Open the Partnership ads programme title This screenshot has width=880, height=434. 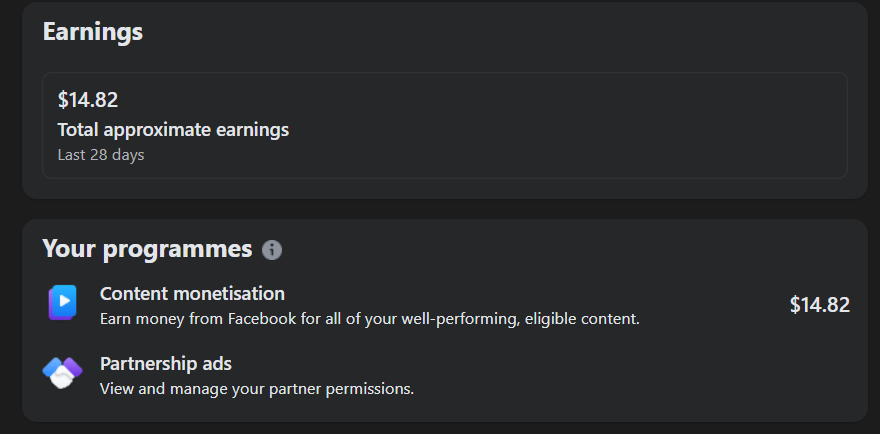point(165,363)
